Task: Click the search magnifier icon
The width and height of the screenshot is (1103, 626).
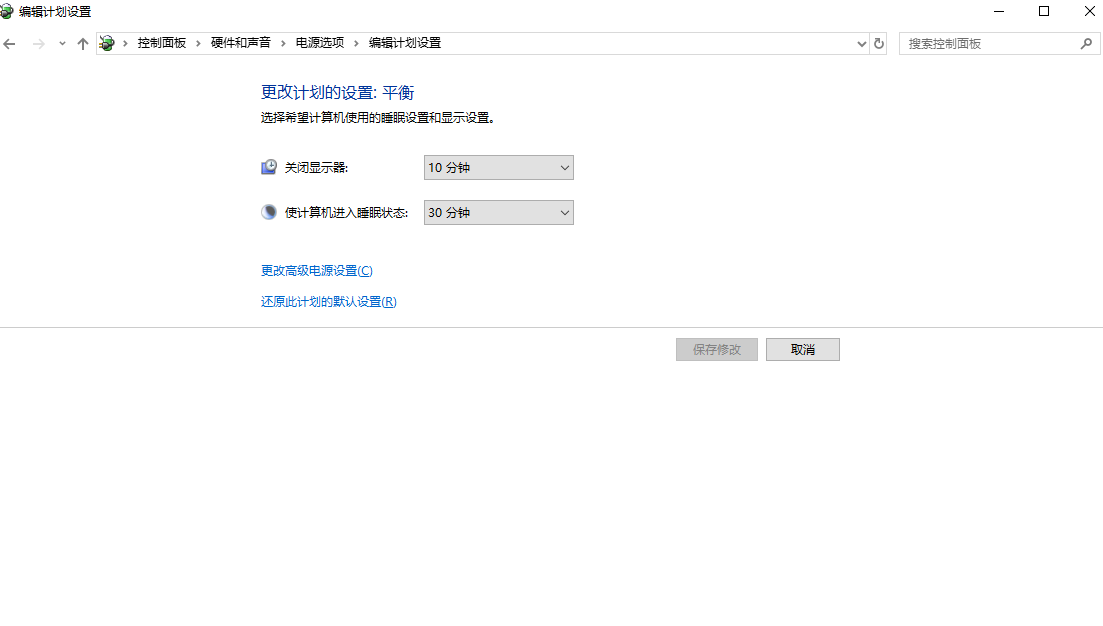Action: pyautogui.click(x=1086, y=44)
